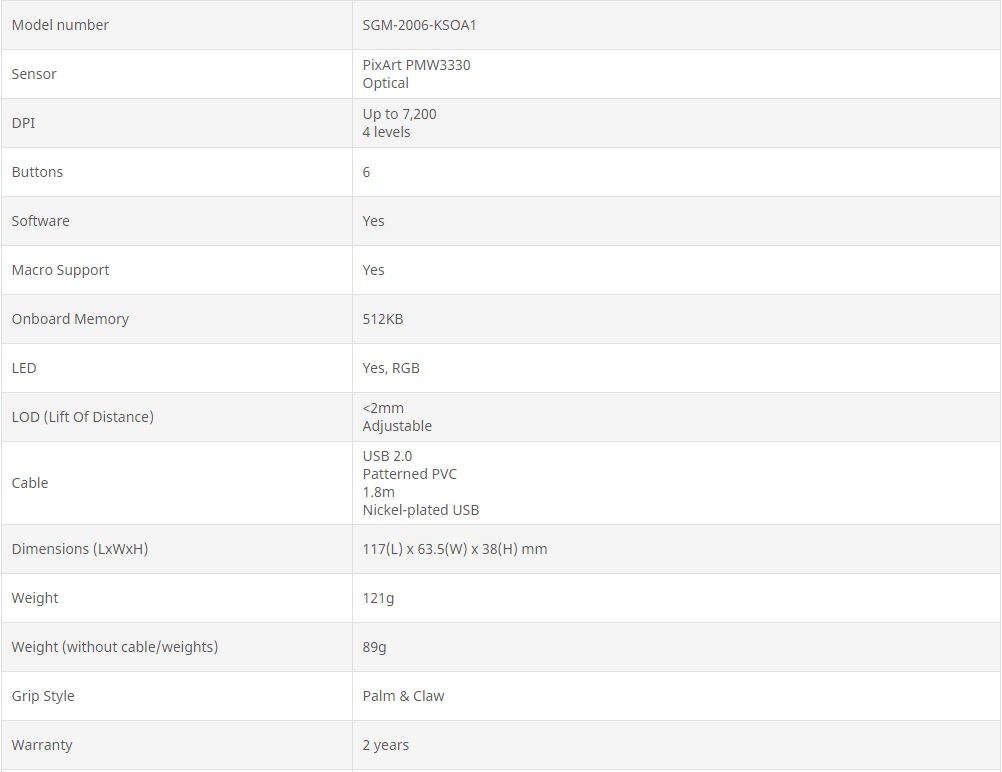
Task: Click the Buttons row label
Action: 37,172
